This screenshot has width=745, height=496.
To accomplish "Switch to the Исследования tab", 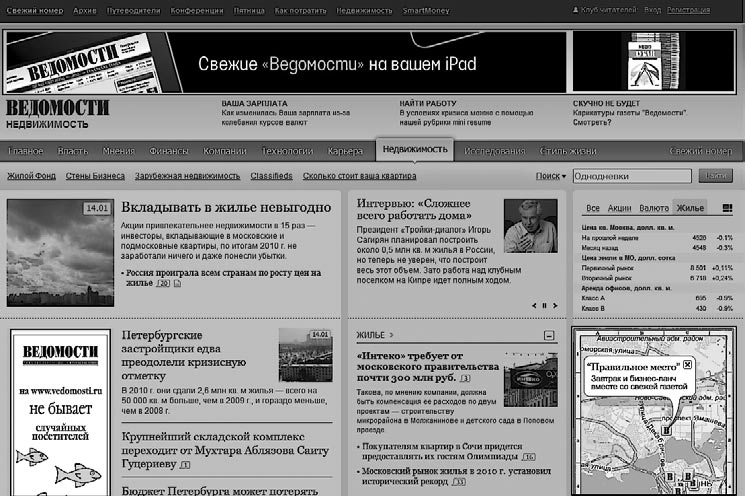I will [495, 151].
